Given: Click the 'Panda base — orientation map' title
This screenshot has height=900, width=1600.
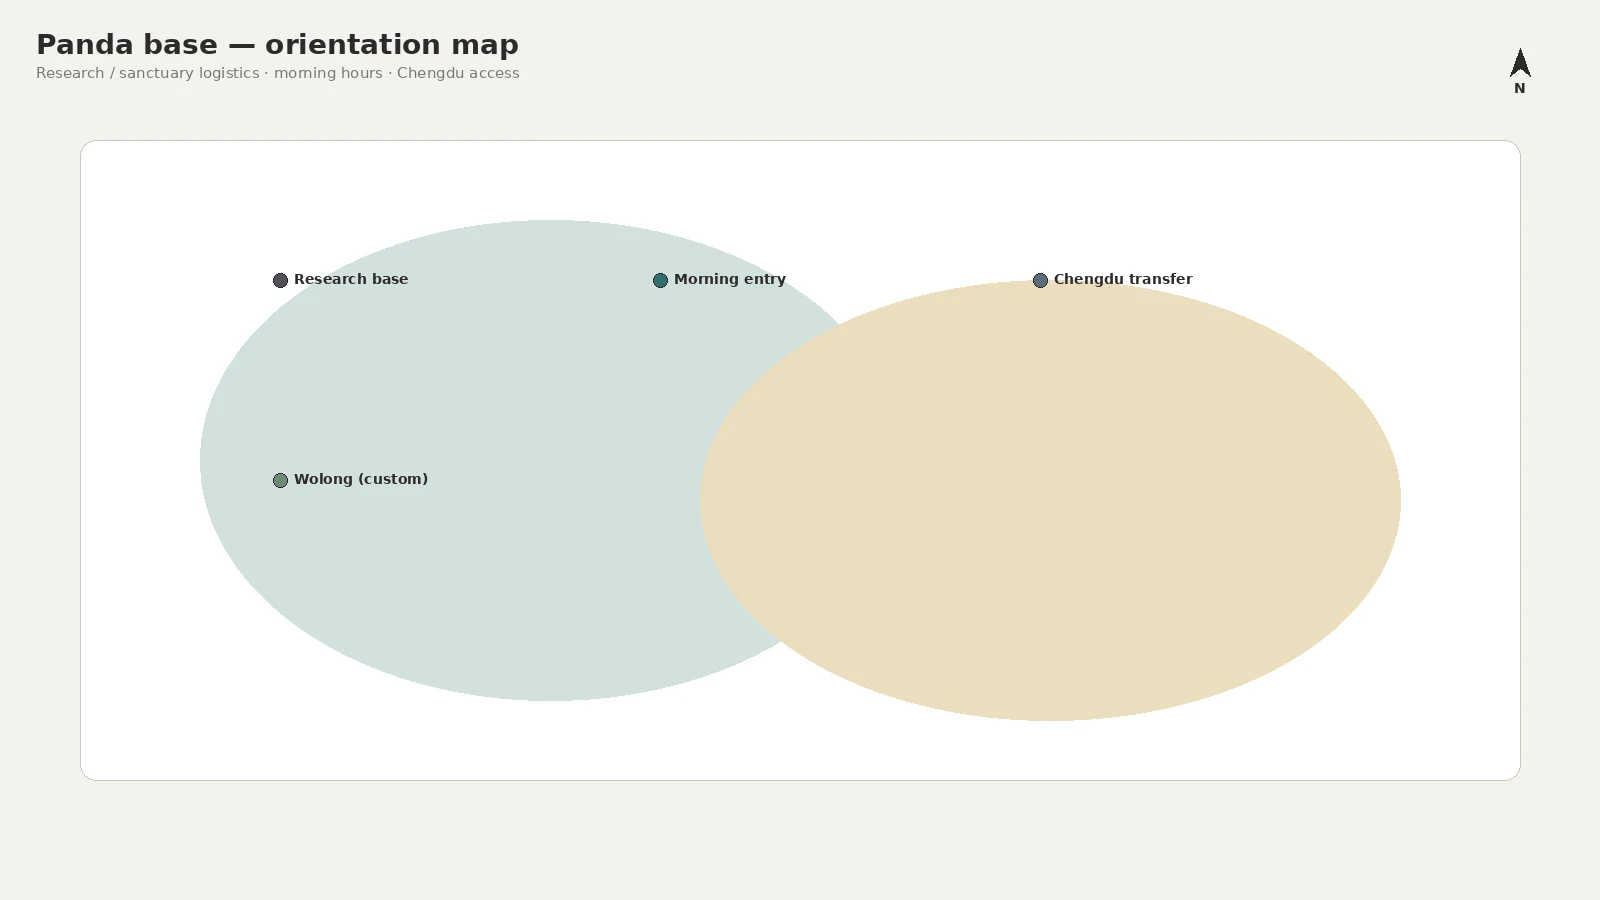Looking at the screenshot, I should tap(277, 45).
